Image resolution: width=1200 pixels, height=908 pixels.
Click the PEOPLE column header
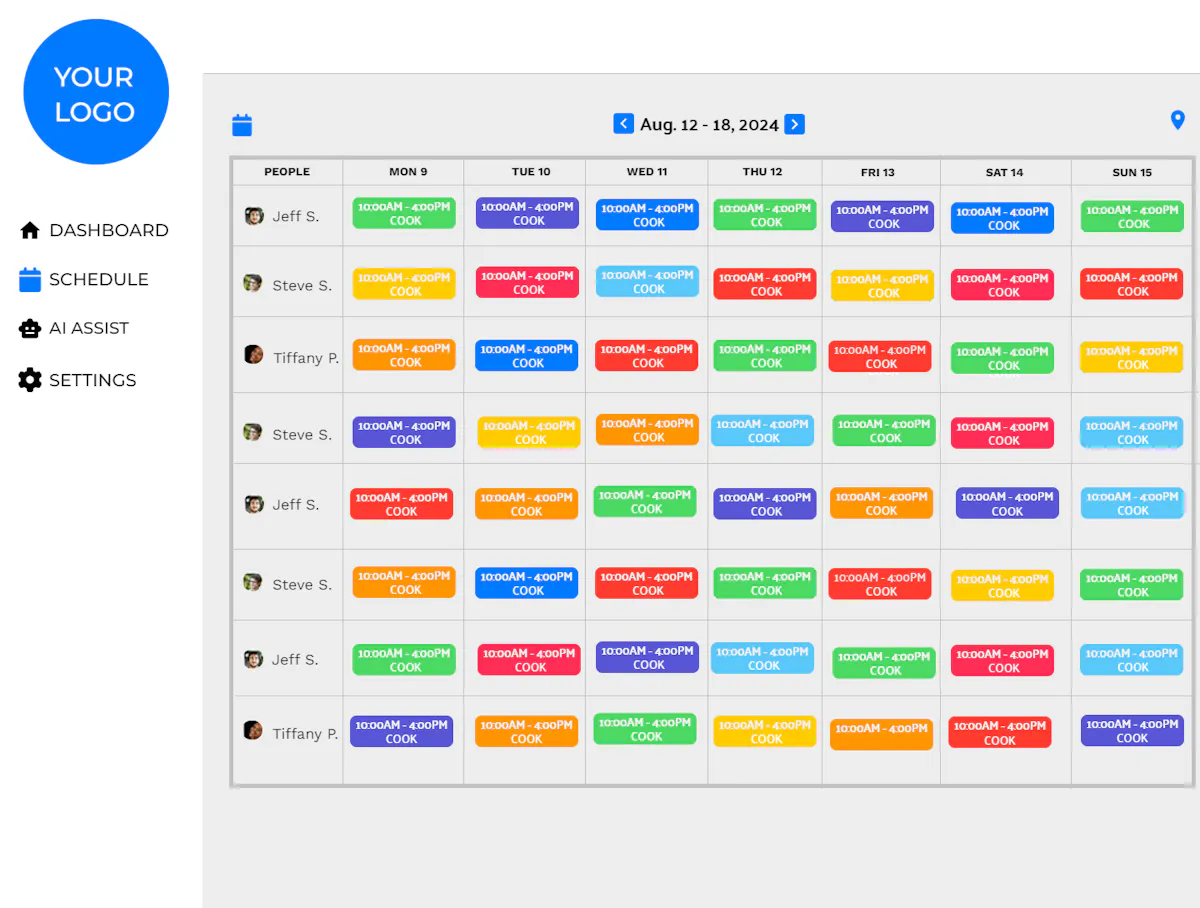(287, 172)
